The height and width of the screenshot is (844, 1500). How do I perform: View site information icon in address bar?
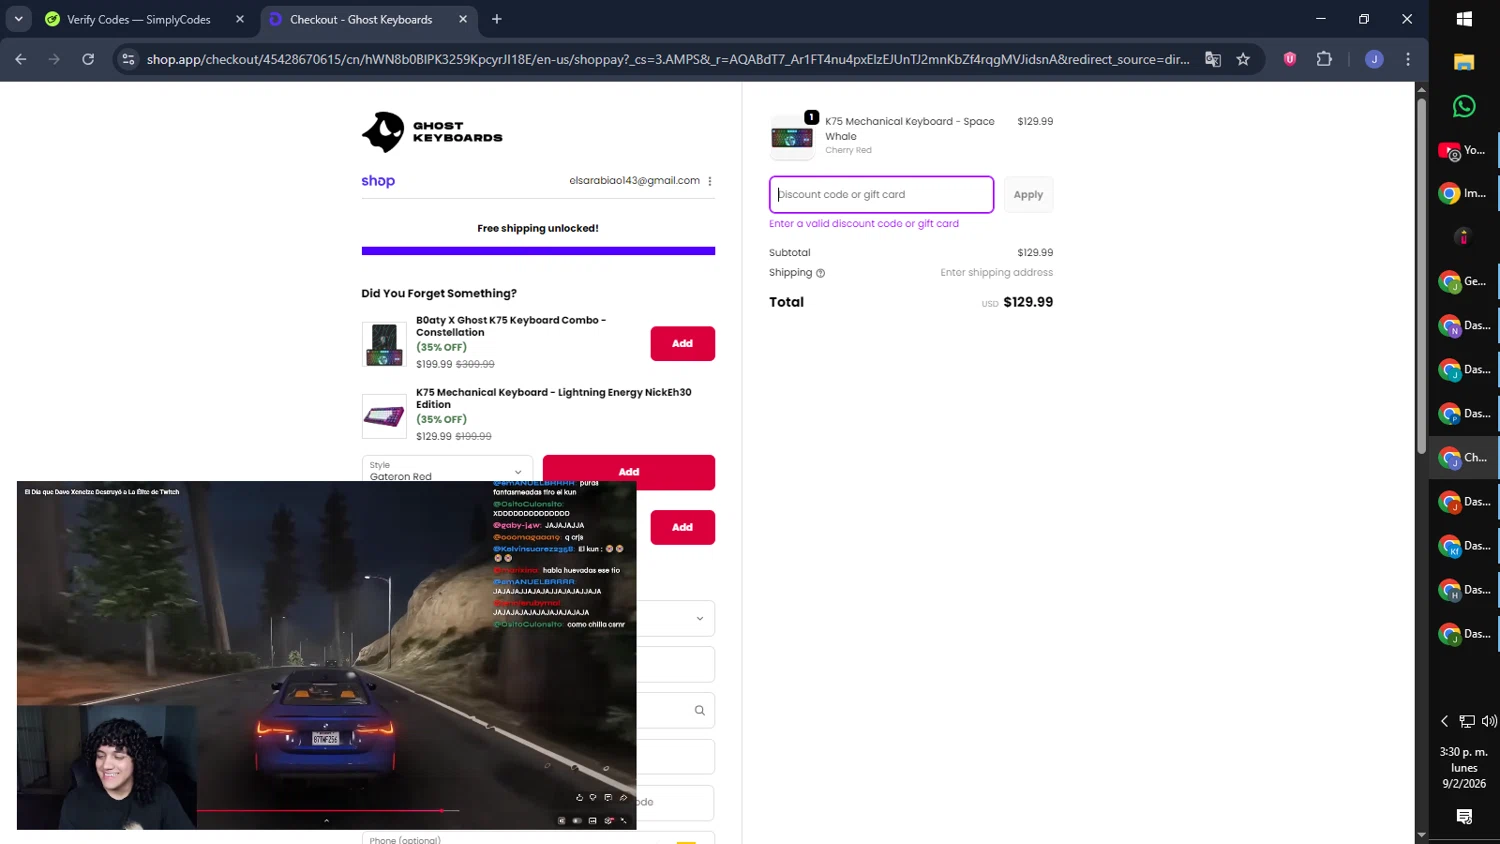[128, 59]
